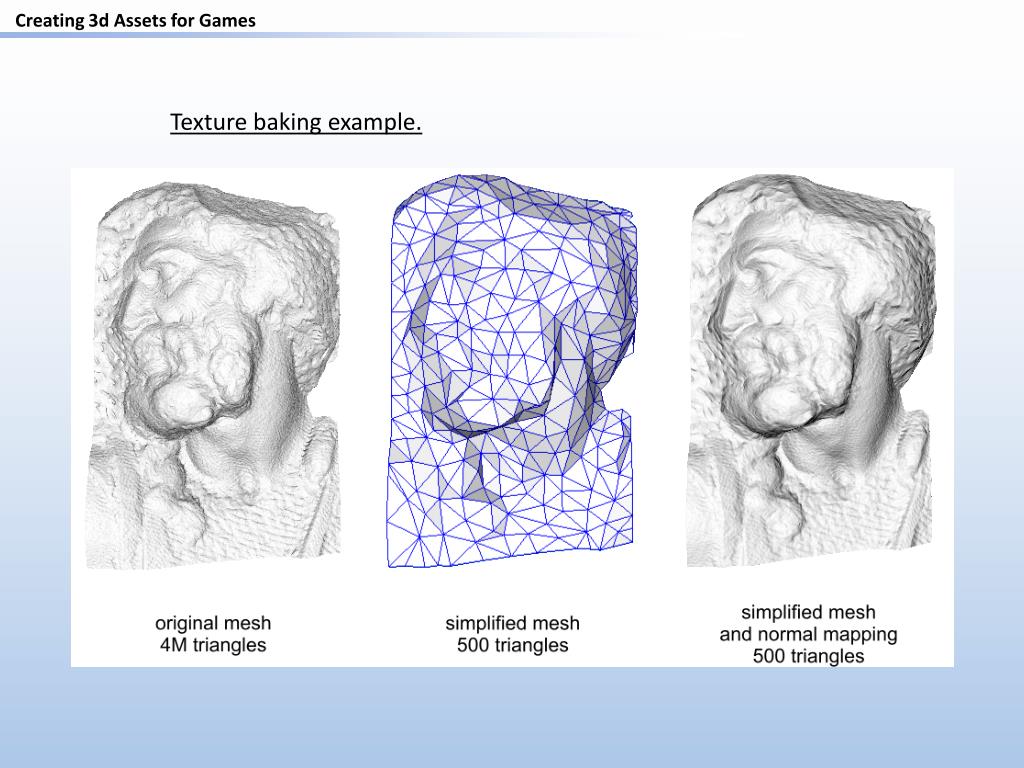Viewport: 1024px width, 768px height.
Task: Click '500 triangles' under the normal mapping caption
Action: click(808, 656)
